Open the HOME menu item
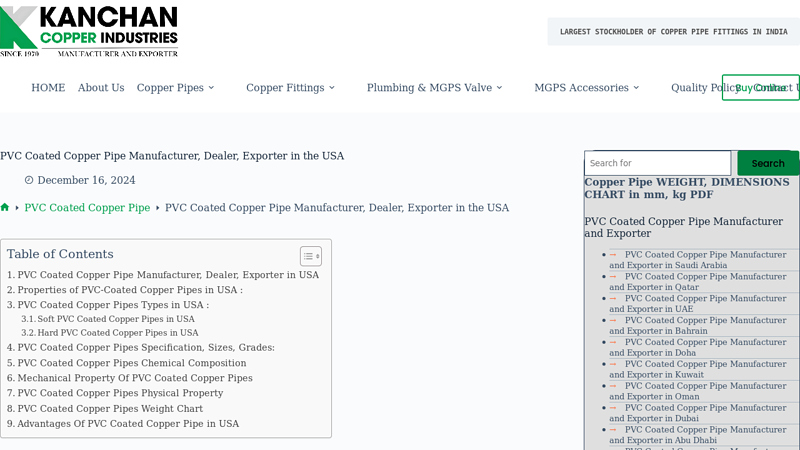 point(48,88)
